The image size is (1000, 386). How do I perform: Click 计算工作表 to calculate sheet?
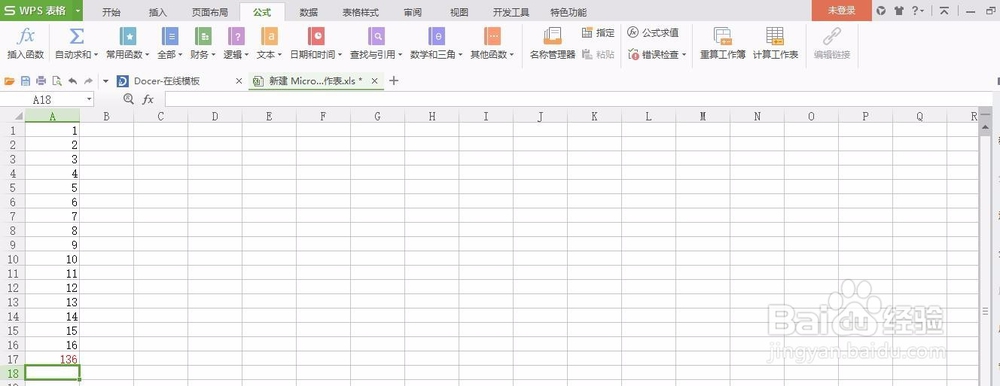click(x=775, y=43)
